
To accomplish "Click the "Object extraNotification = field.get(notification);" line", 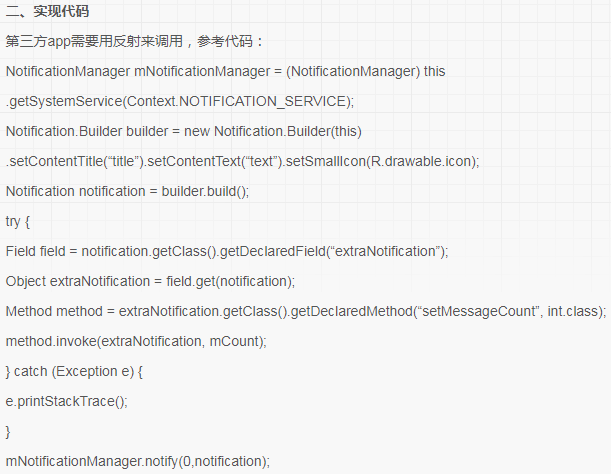I will pos(150,281).
